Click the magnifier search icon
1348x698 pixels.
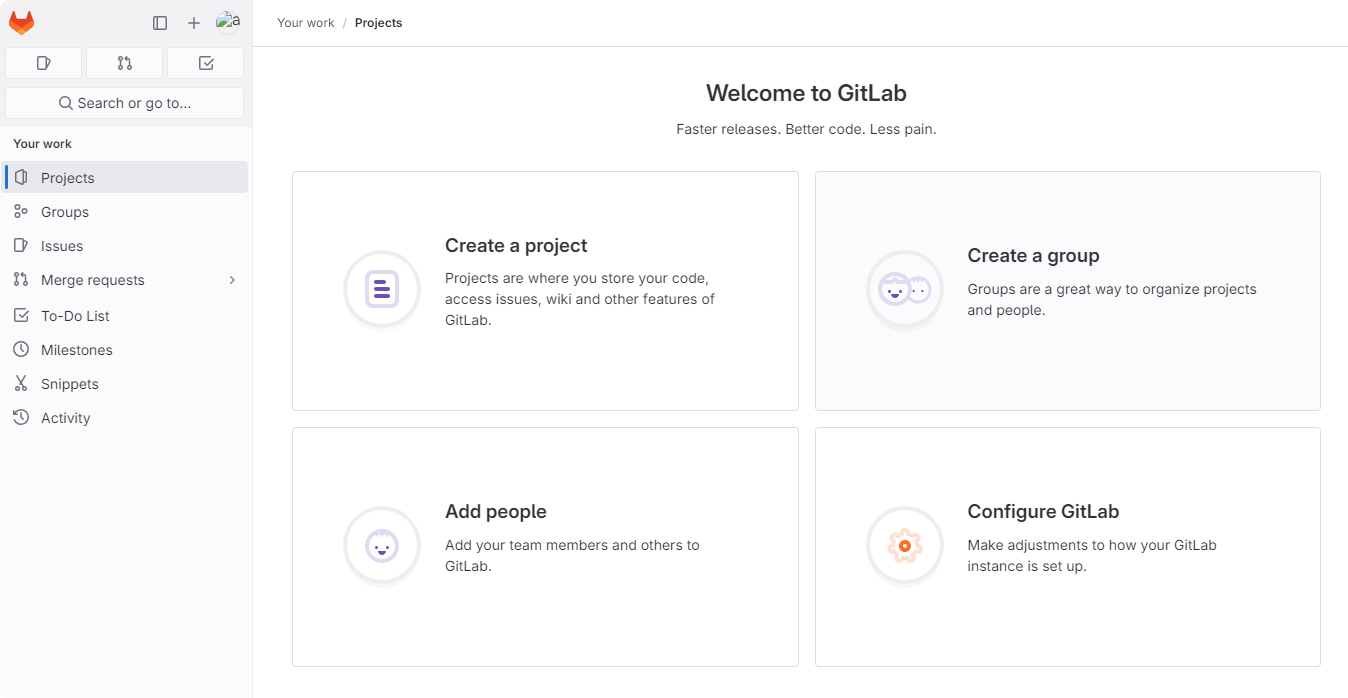point(66,103)
